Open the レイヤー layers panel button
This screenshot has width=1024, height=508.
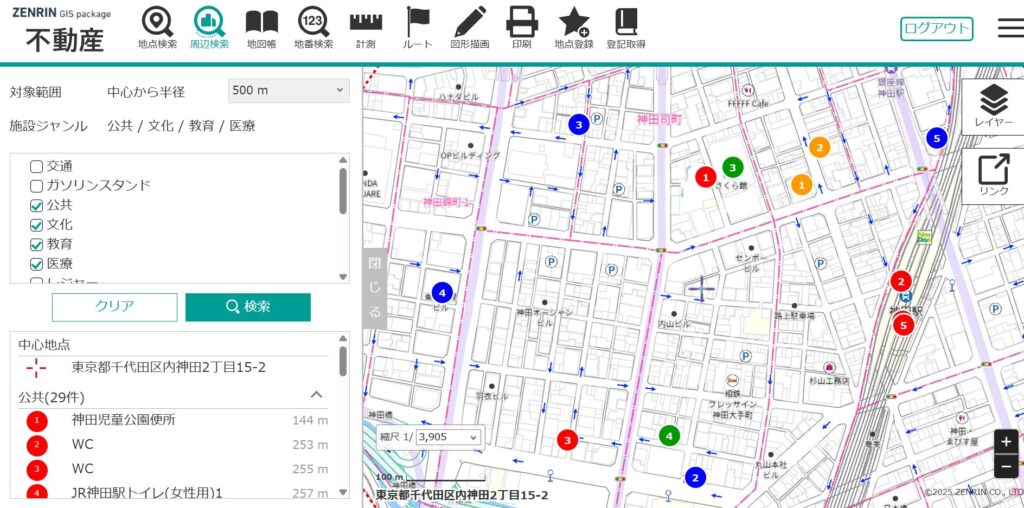(x=992, y=106)
